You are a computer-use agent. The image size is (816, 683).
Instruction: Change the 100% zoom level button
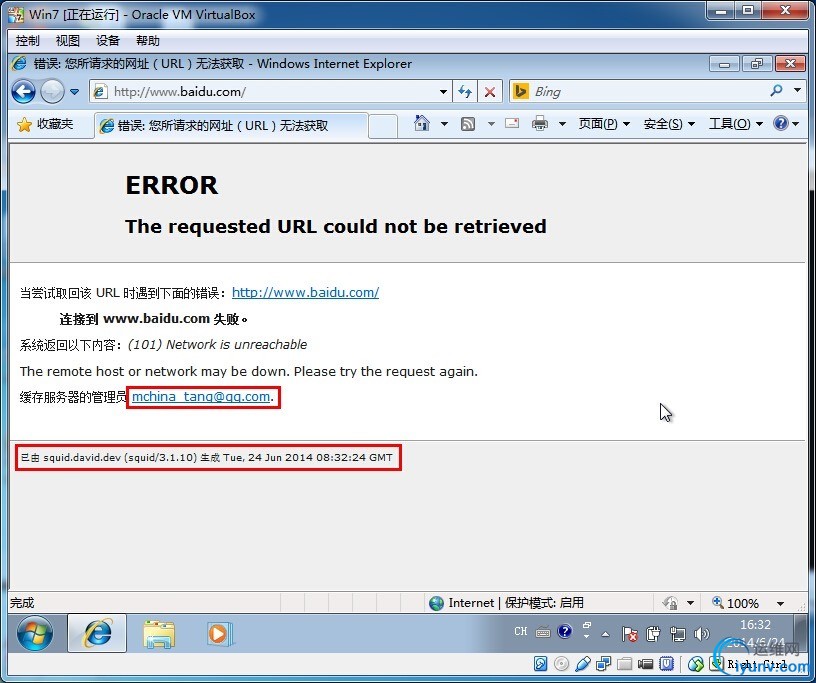tap(735, 603)
